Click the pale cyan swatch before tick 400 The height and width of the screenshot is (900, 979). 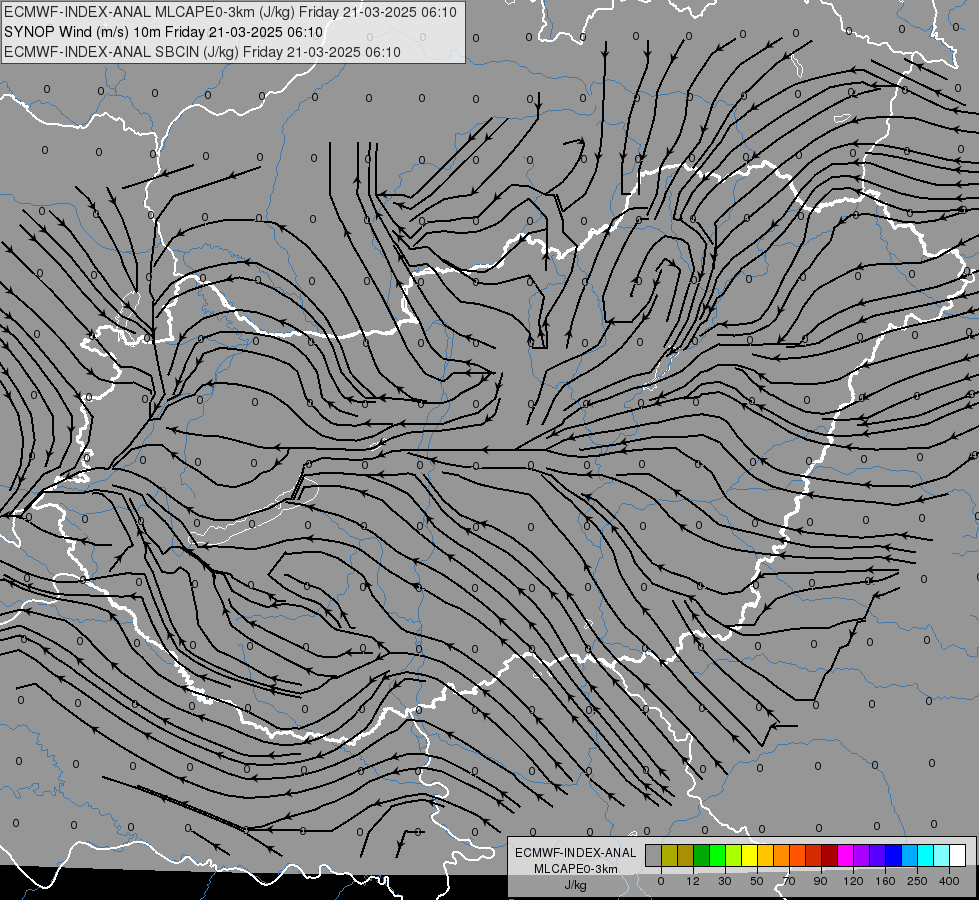942,856
